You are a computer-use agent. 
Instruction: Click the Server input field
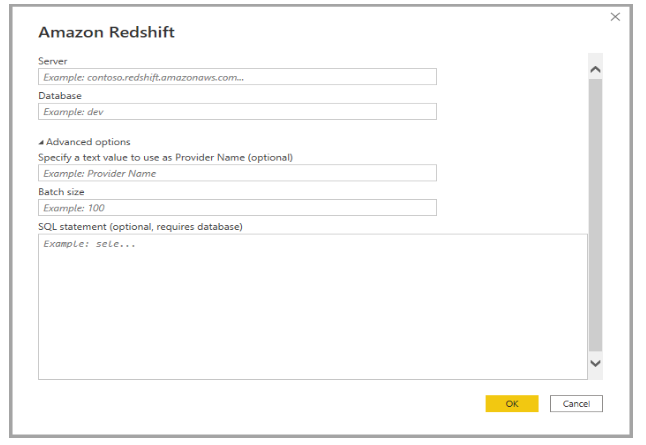(237, 77)
